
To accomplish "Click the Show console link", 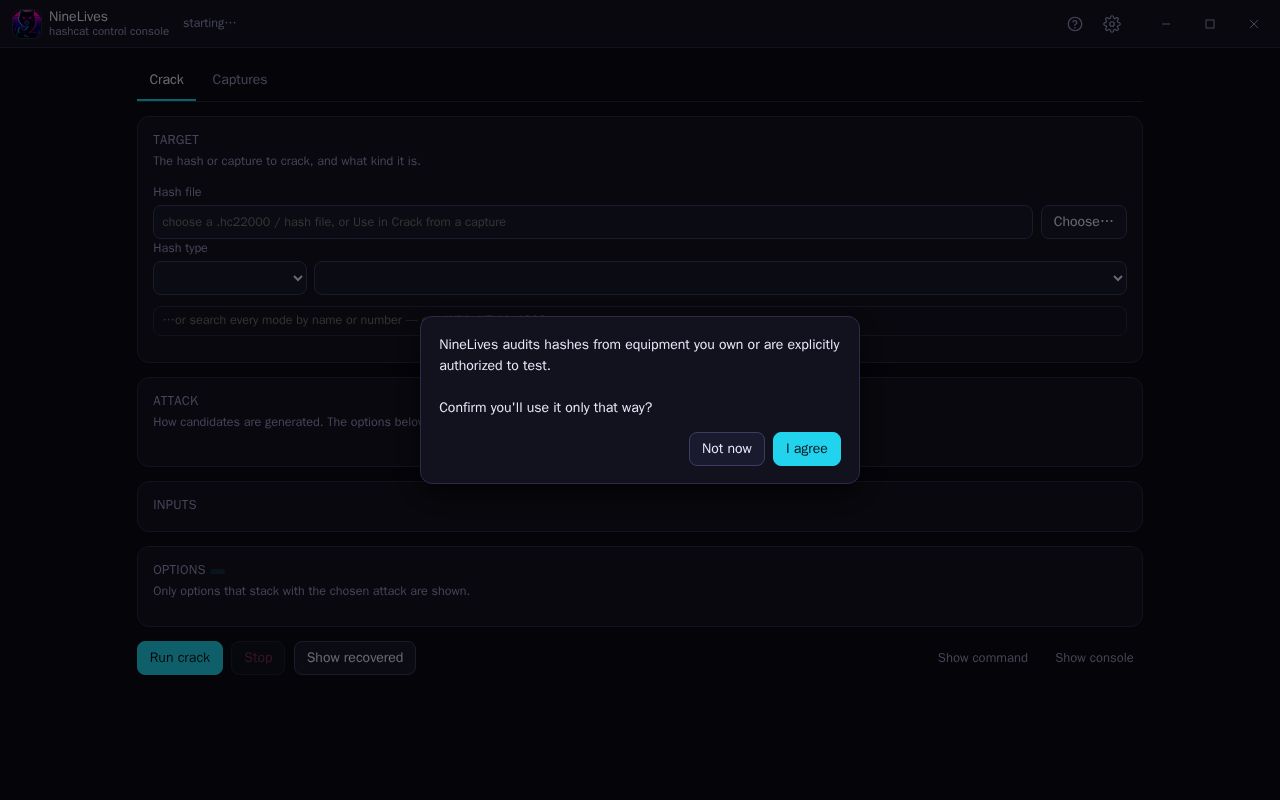I will 1094,658.
